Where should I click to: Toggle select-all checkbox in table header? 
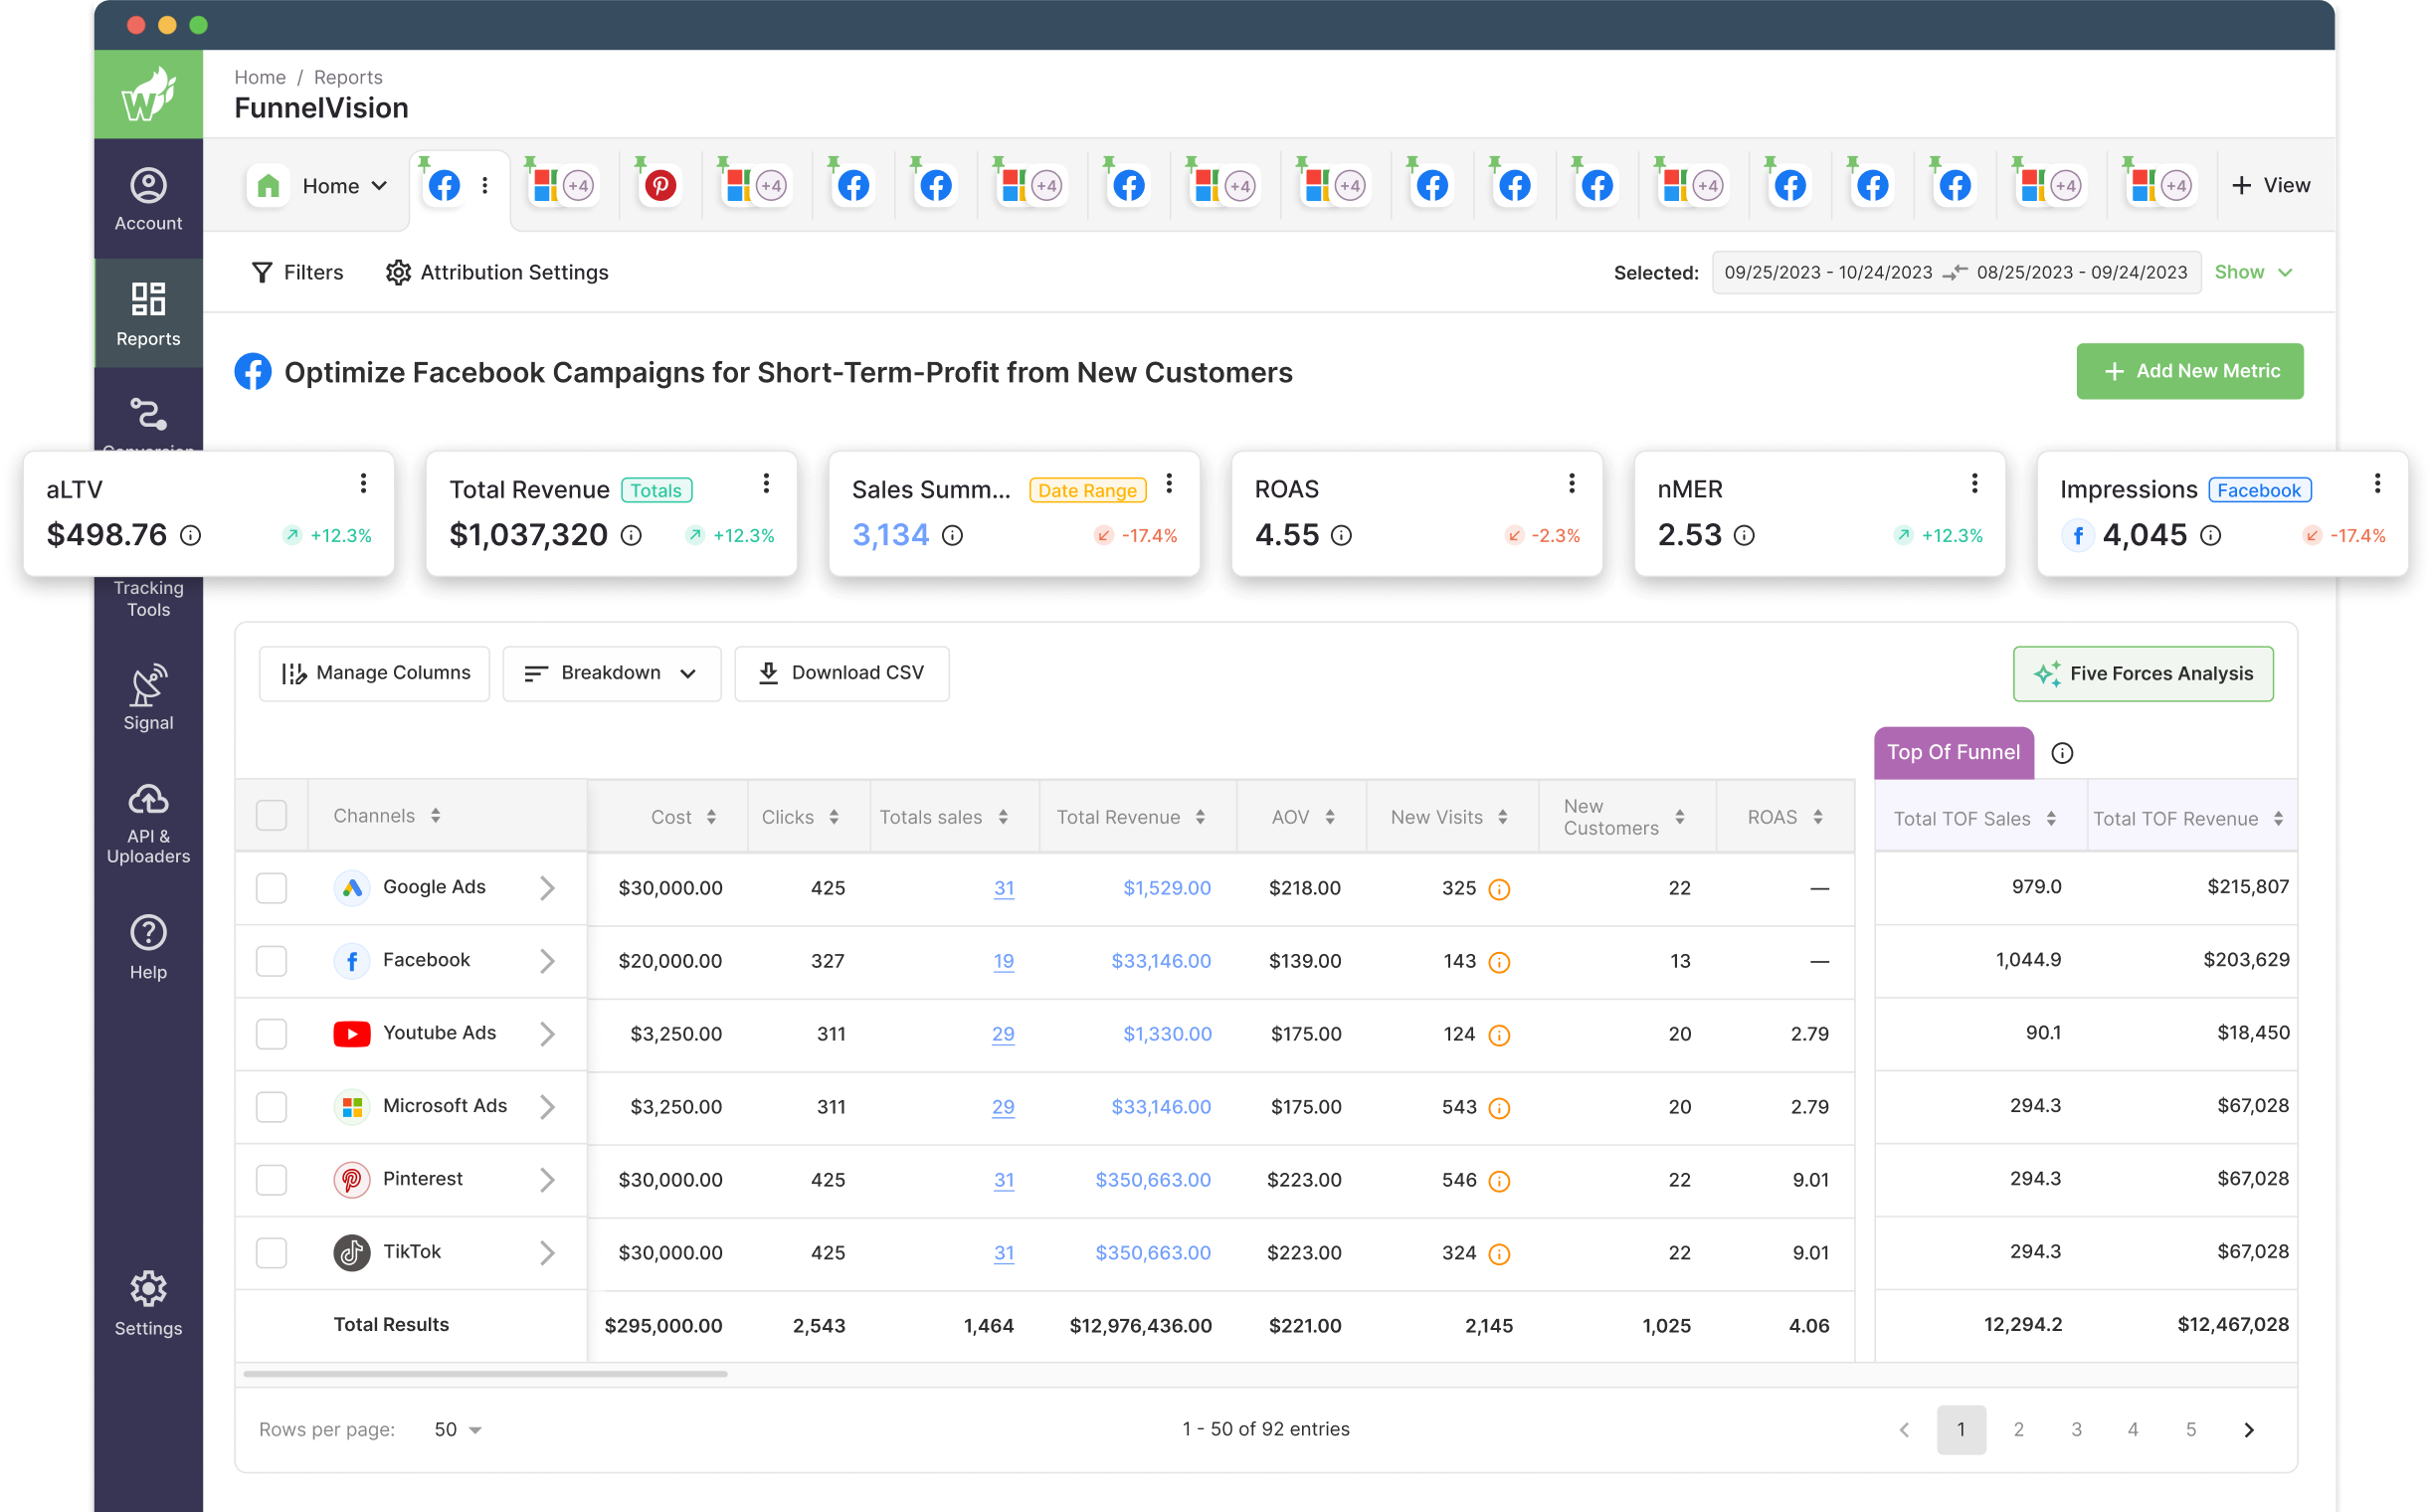[271, 816]
